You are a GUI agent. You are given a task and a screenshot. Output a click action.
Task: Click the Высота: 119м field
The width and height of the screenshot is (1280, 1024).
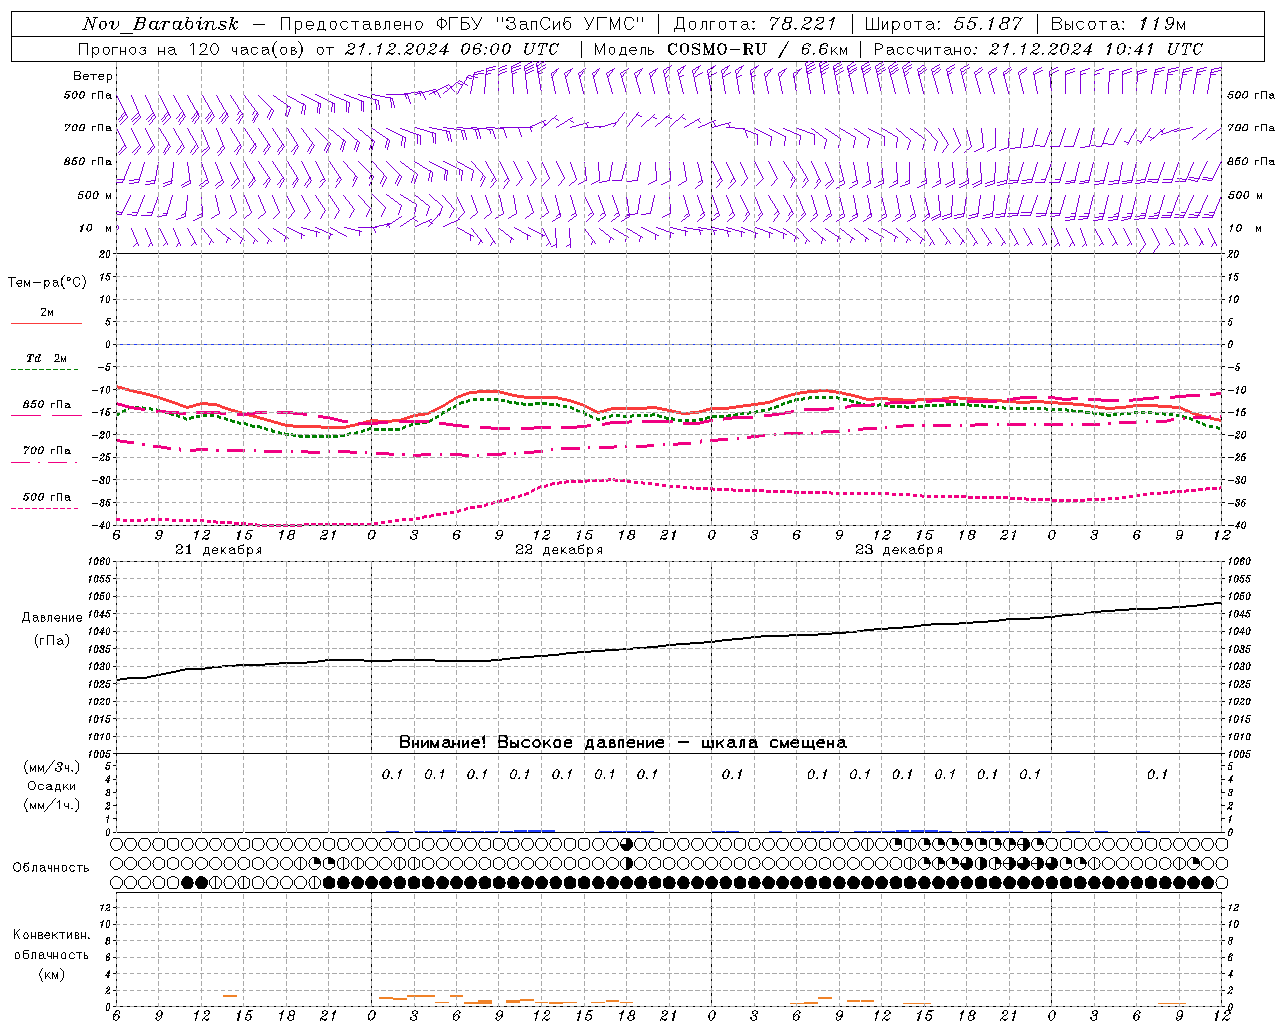point(1119,24)
